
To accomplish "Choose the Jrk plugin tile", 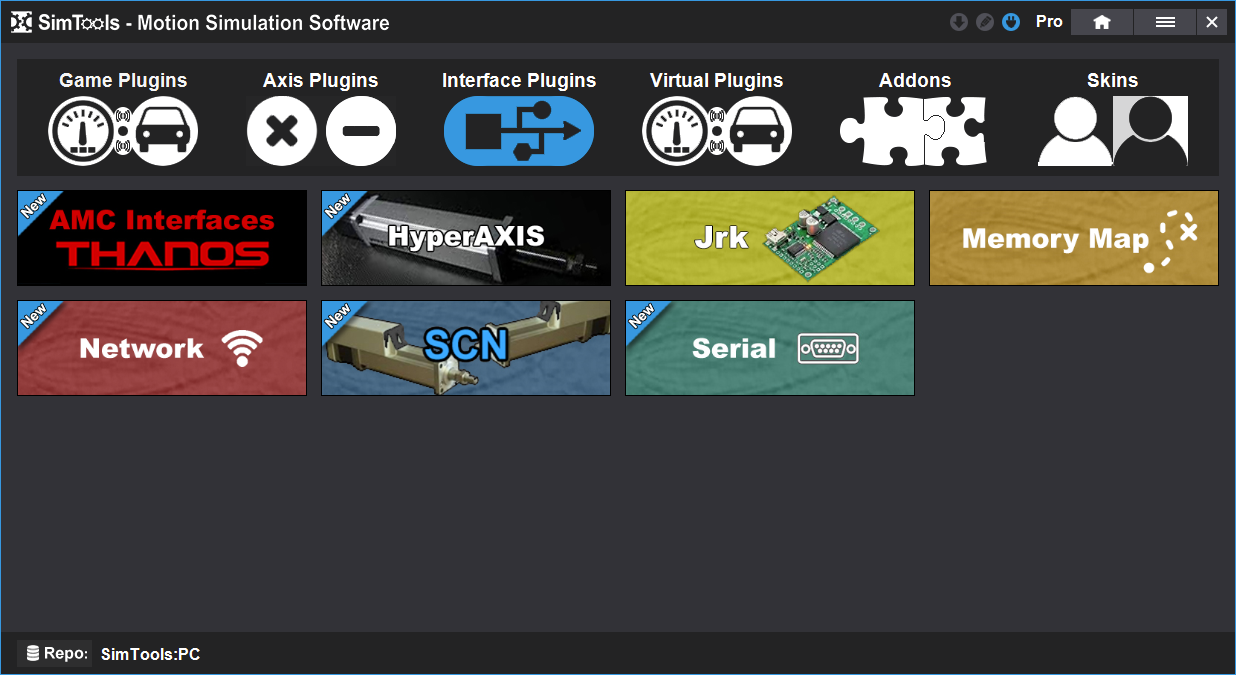I will coord(770,238).
